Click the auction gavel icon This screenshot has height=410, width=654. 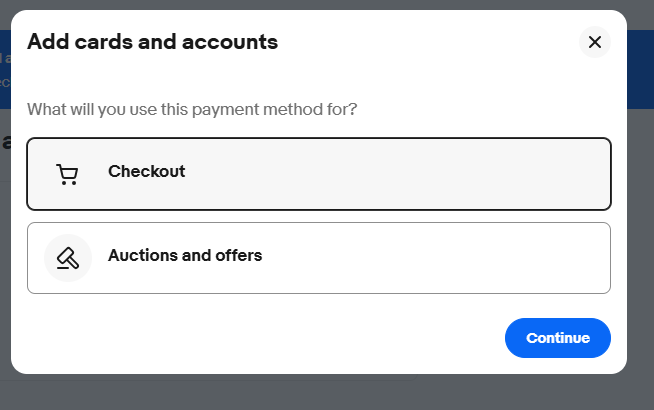click(67, 258)
